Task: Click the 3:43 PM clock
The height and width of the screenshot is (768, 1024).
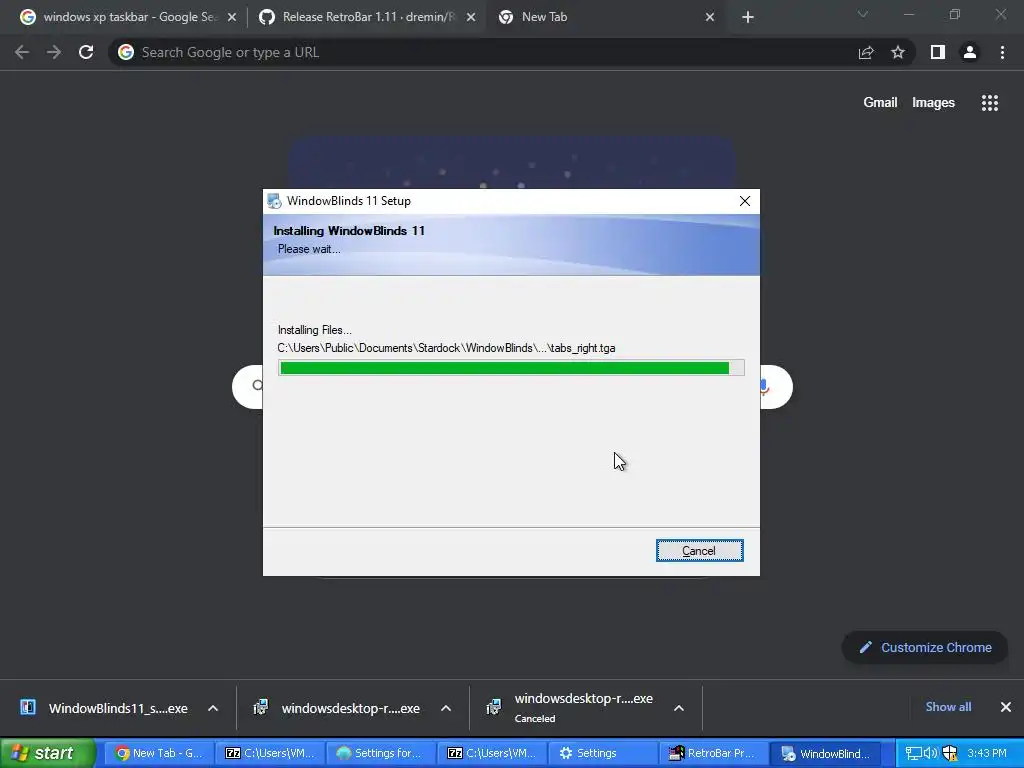Action: (x=987, y=754)
